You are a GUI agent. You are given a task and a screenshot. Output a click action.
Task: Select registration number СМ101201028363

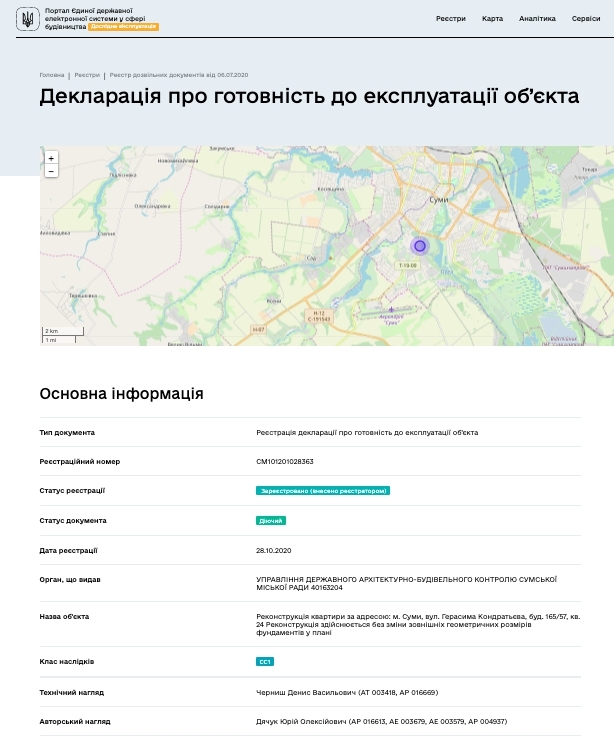point(285,462)
